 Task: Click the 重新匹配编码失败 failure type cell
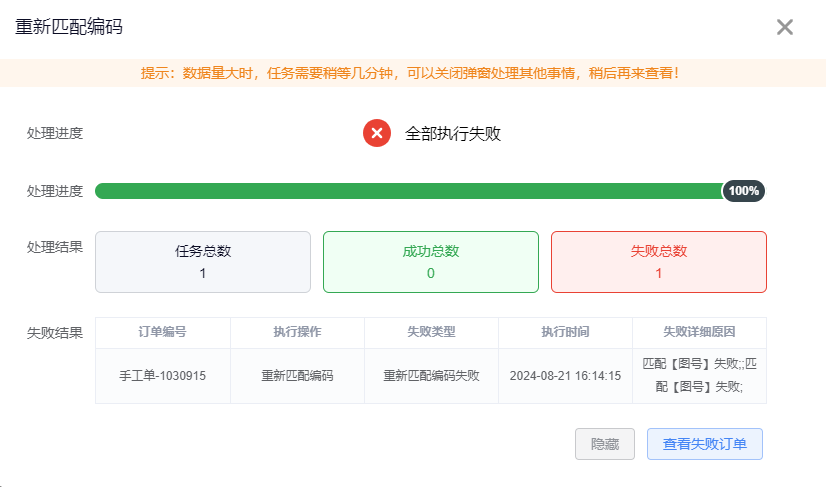point(431,376)
